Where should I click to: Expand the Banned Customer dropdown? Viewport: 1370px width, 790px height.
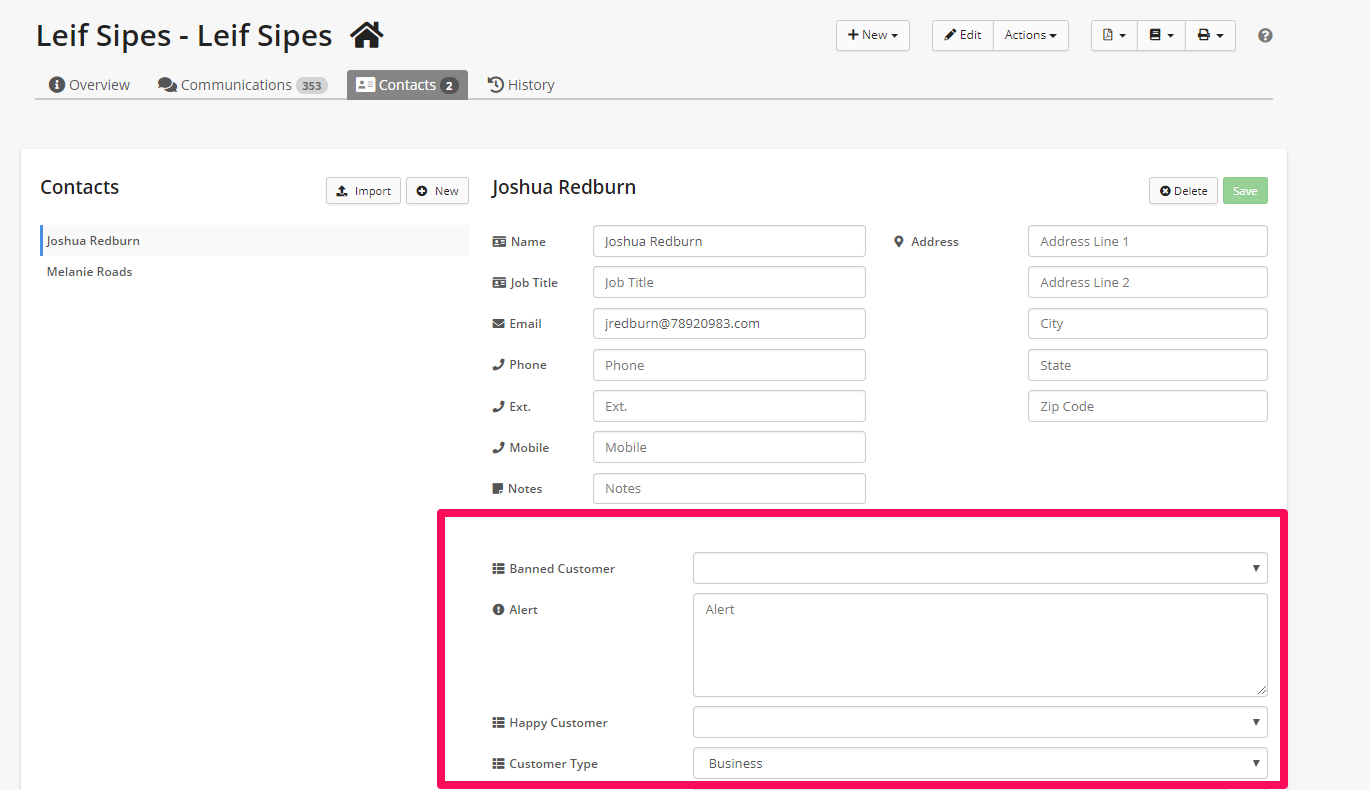point(979,568)
